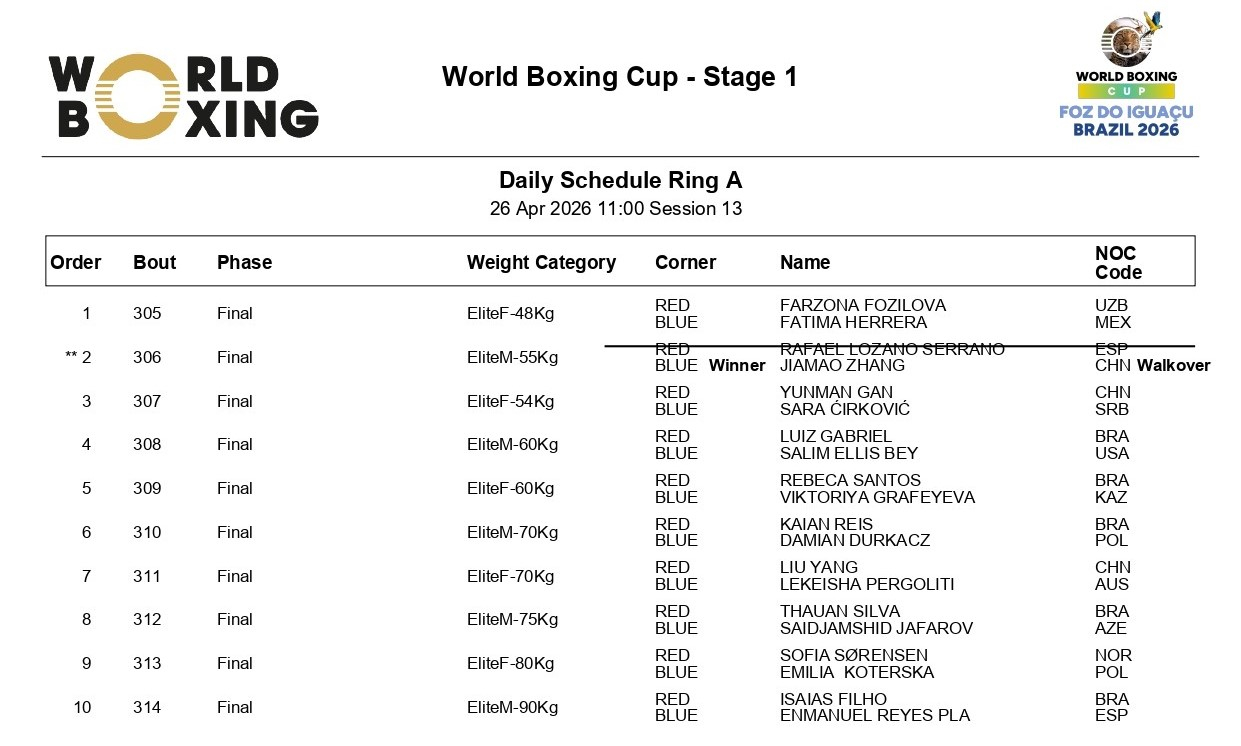This screenshot has width=1241, height=746.
Task: Select bout number 305
Action: [147, 314]
